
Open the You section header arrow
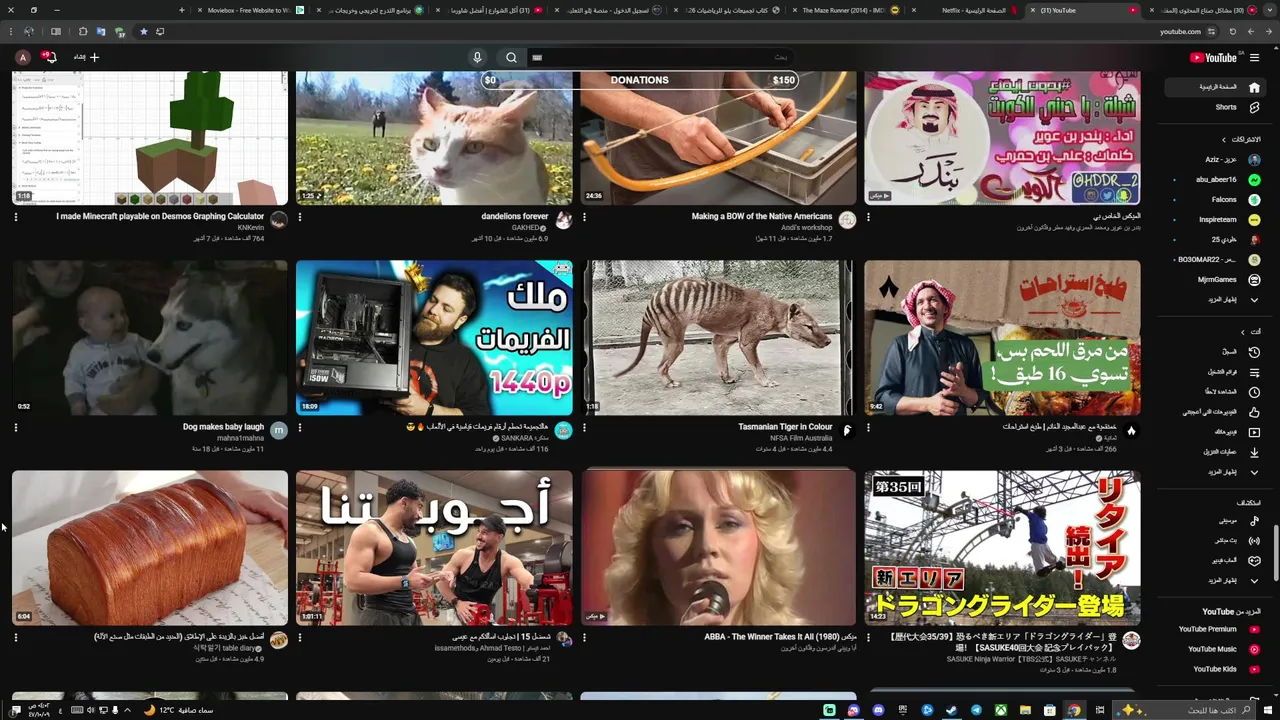1243,332
